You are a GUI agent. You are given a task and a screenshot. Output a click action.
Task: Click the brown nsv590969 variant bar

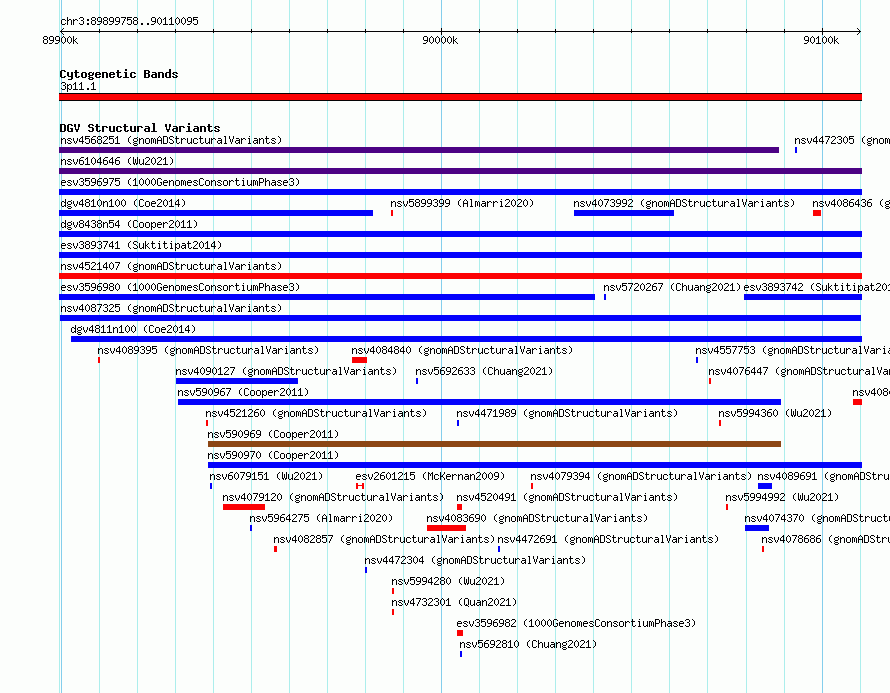(x=494, y=444)
